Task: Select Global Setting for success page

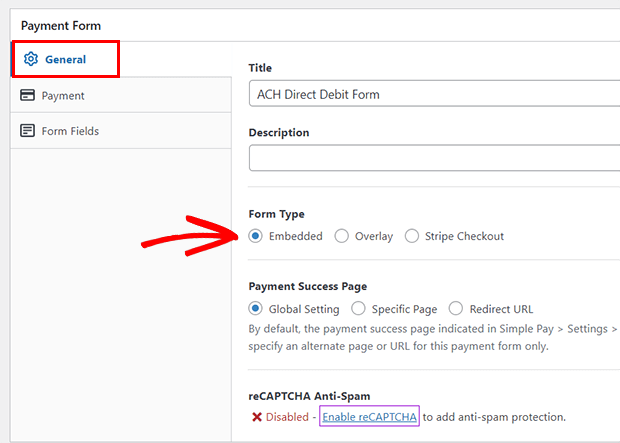Action: pos(256,309)
